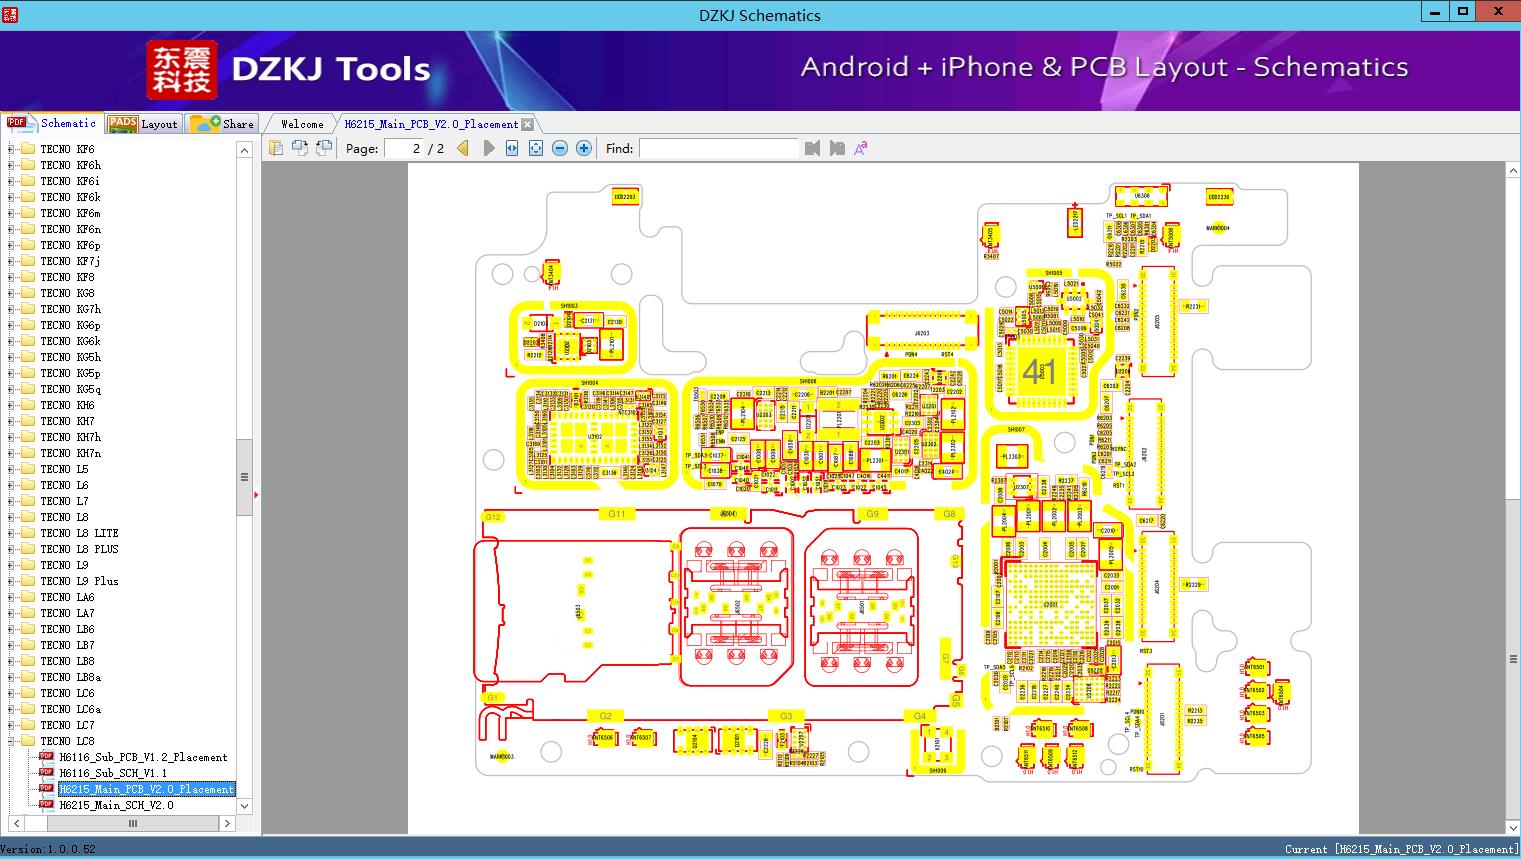Viewport: 1521px width, 859px height.
Task: Expand the TECNO KF8 folder
Action: pyautogui.click(x=11, y=277)
